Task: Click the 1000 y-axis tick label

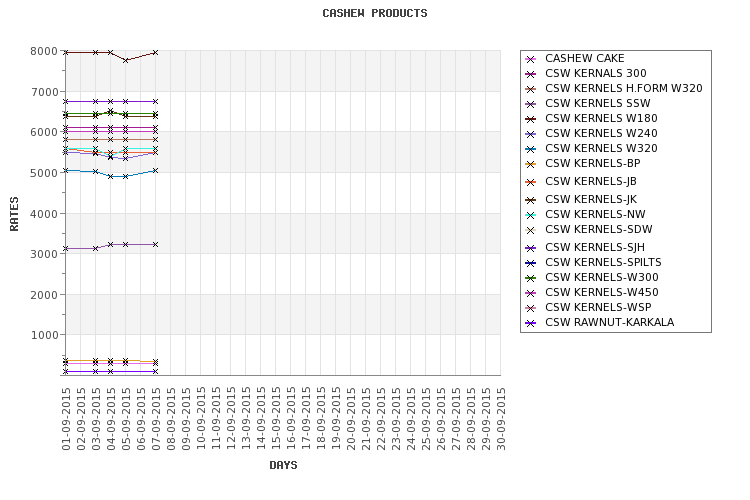Action: tap(44, 335)
